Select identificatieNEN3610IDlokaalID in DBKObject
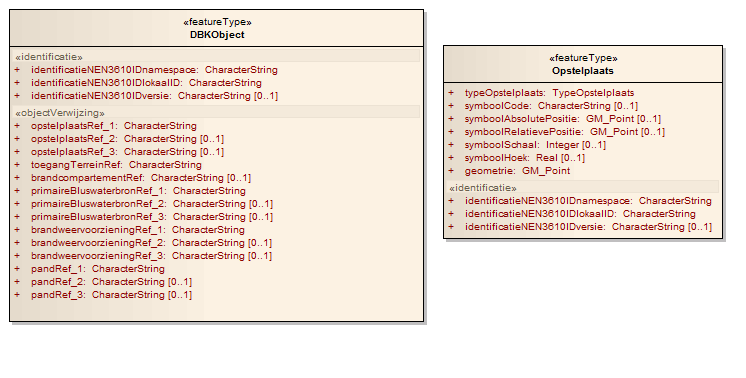Viewport: 746px width, 378px height. [147, 83]
